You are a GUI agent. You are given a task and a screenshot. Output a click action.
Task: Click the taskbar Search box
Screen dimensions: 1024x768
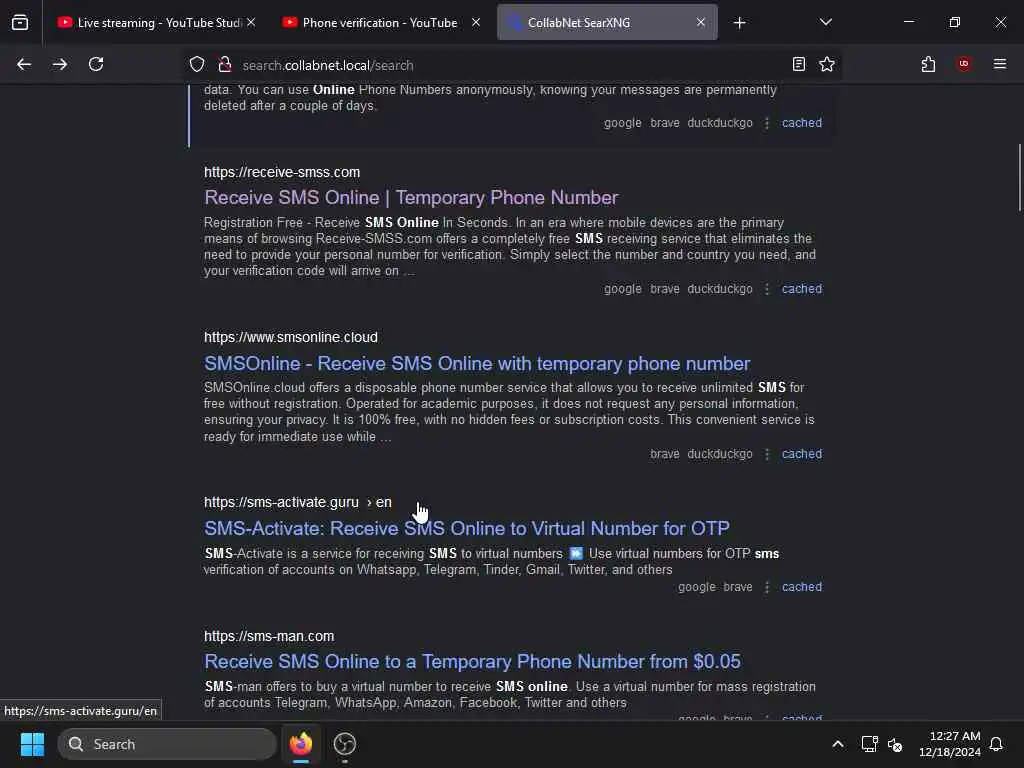click(167, 744)
